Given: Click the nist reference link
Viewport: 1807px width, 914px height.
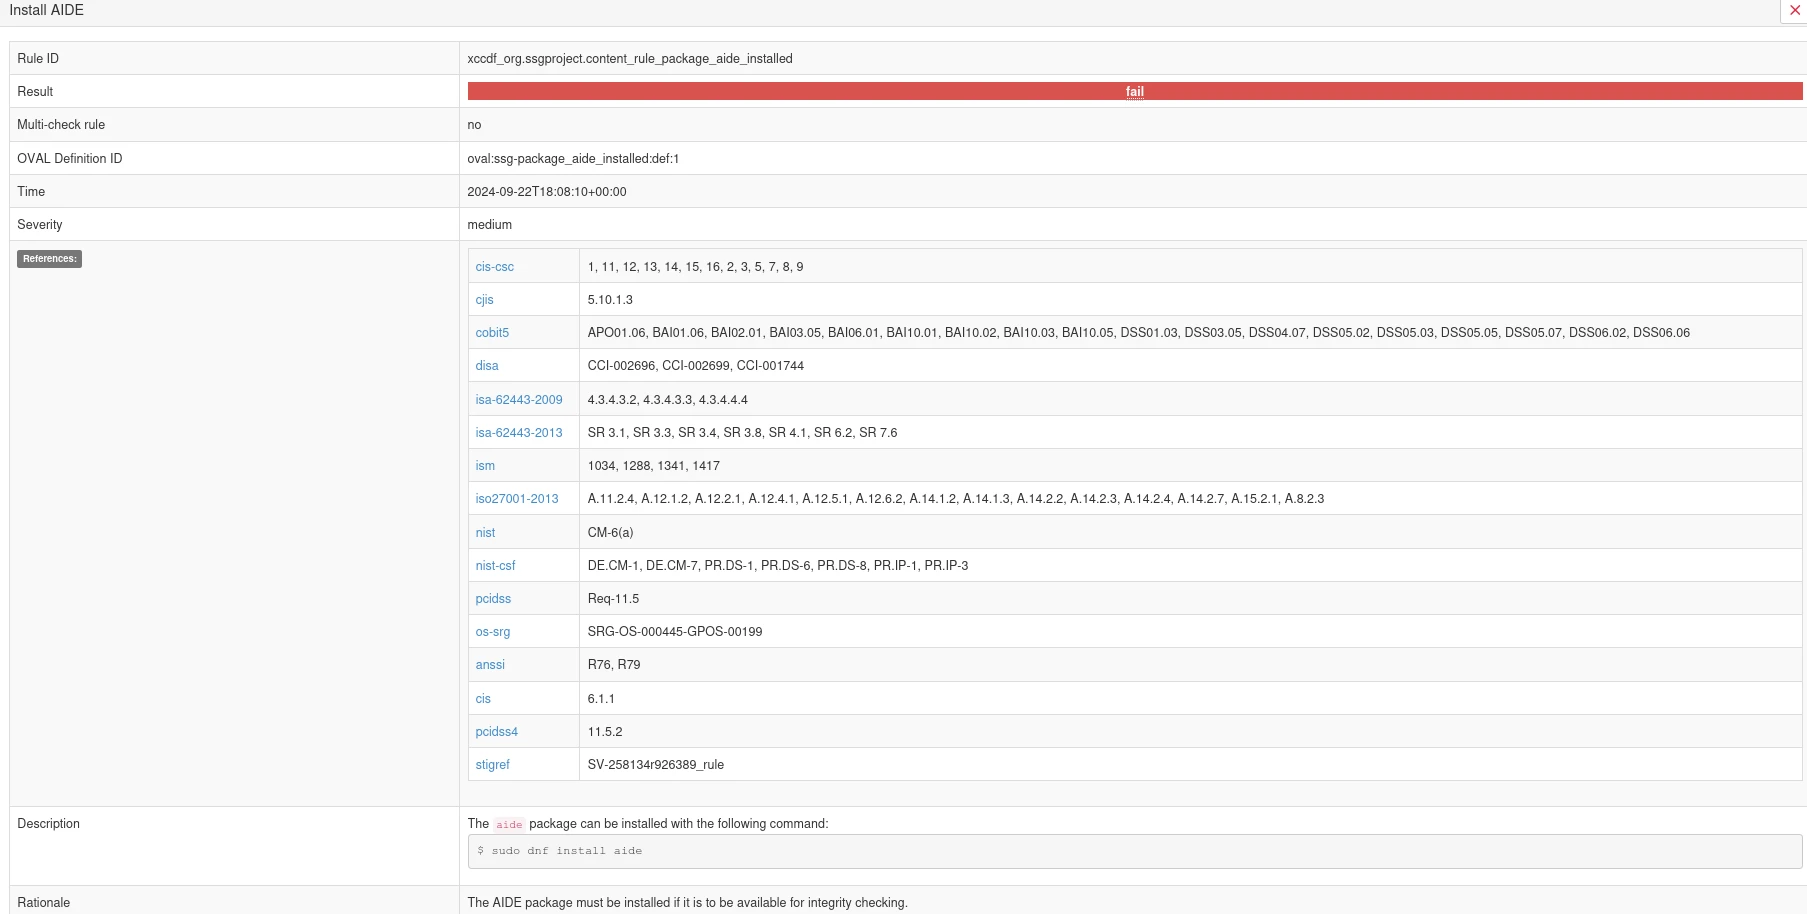Looking at the screenshot, I should tap(485, 533).
